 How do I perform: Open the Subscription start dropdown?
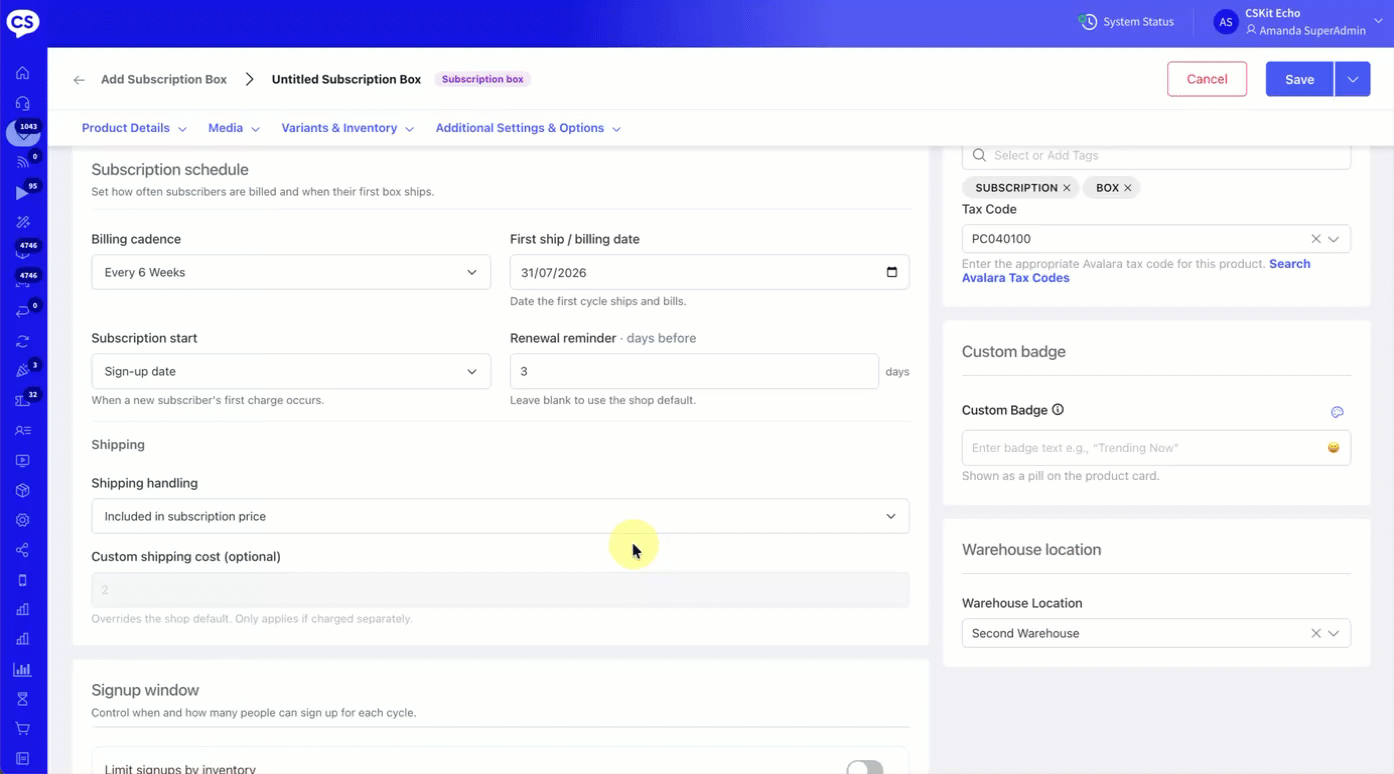coord(291,371)
